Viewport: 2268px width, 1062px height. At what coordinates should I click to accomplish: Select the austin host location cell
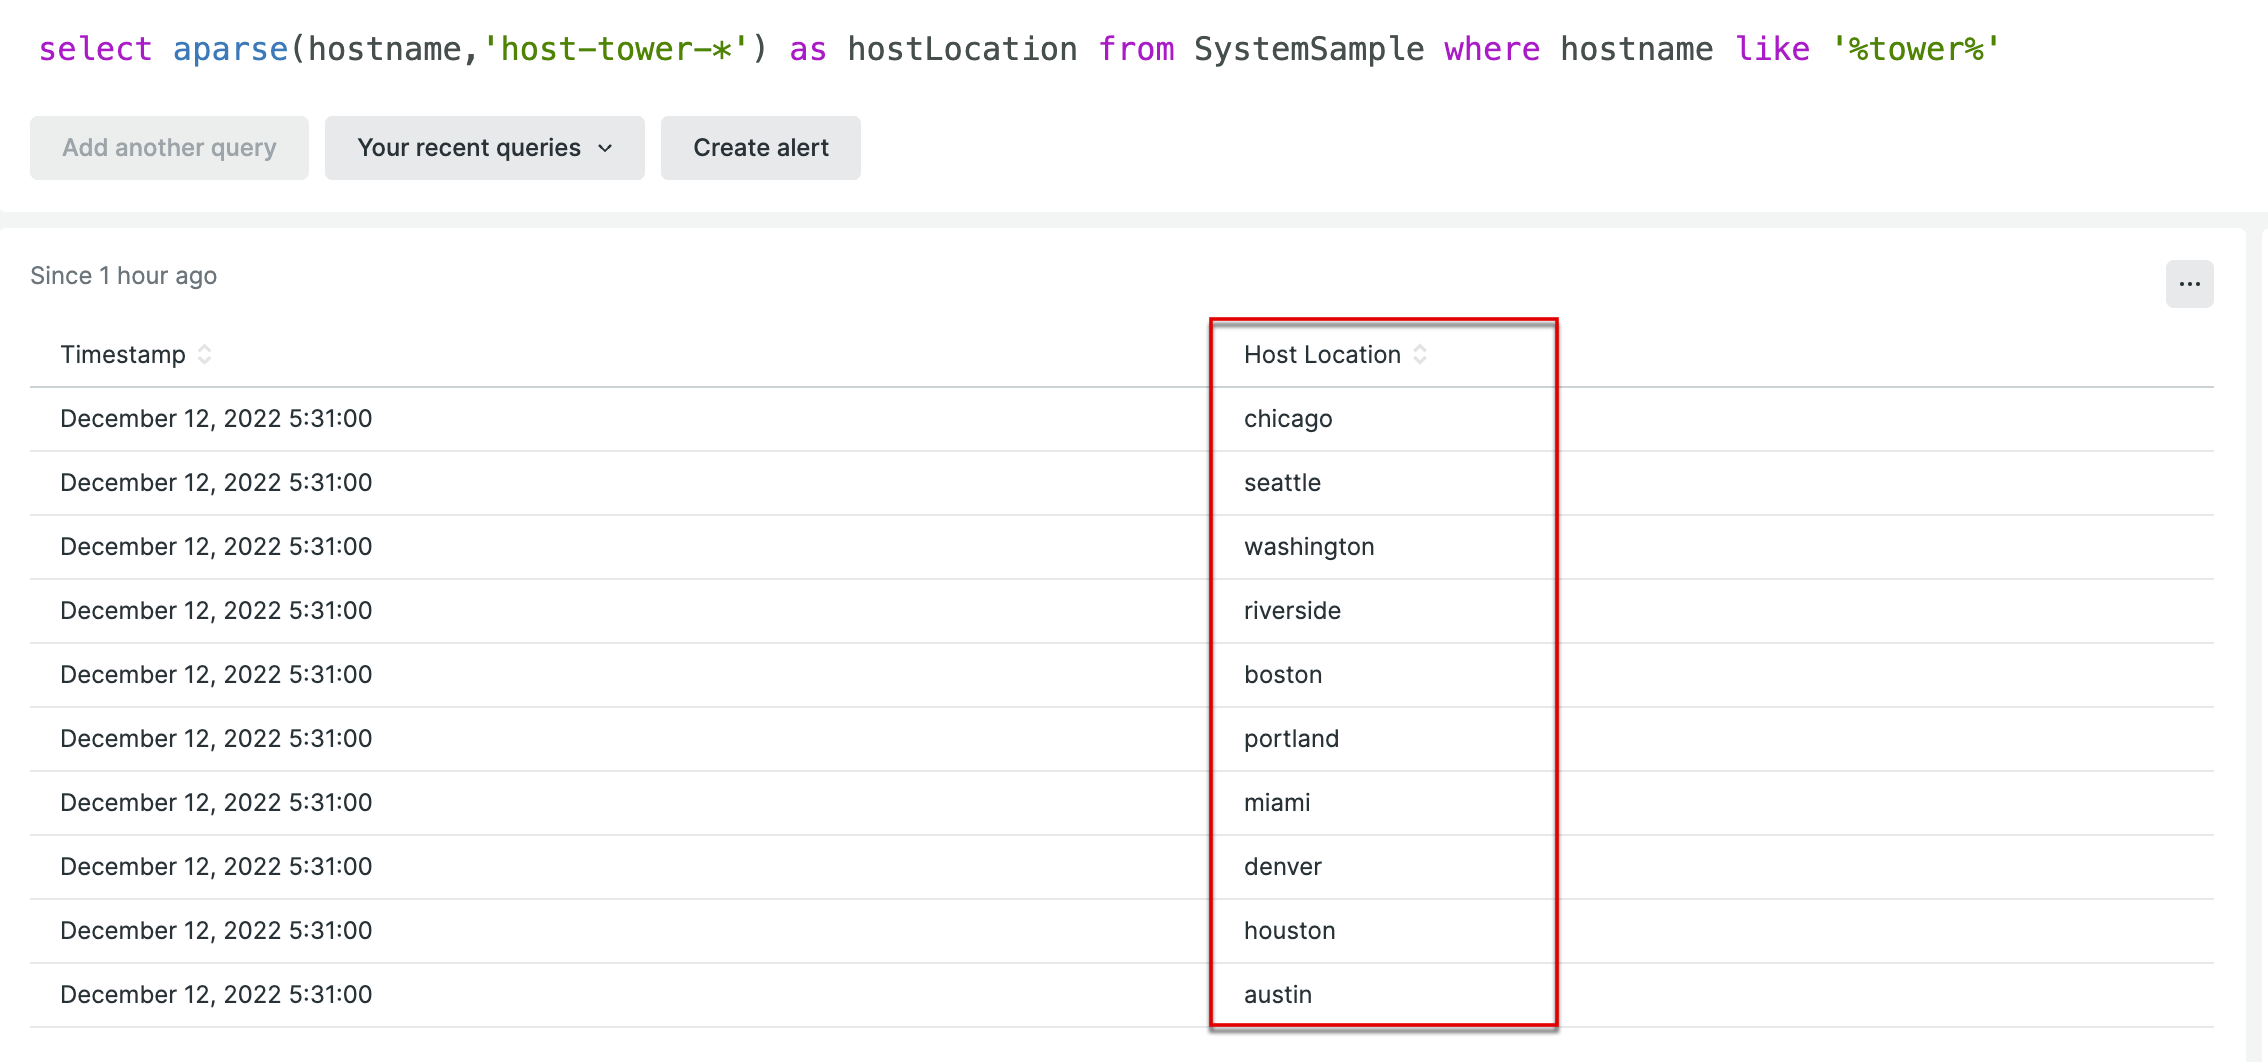(x=1278, y=995)
